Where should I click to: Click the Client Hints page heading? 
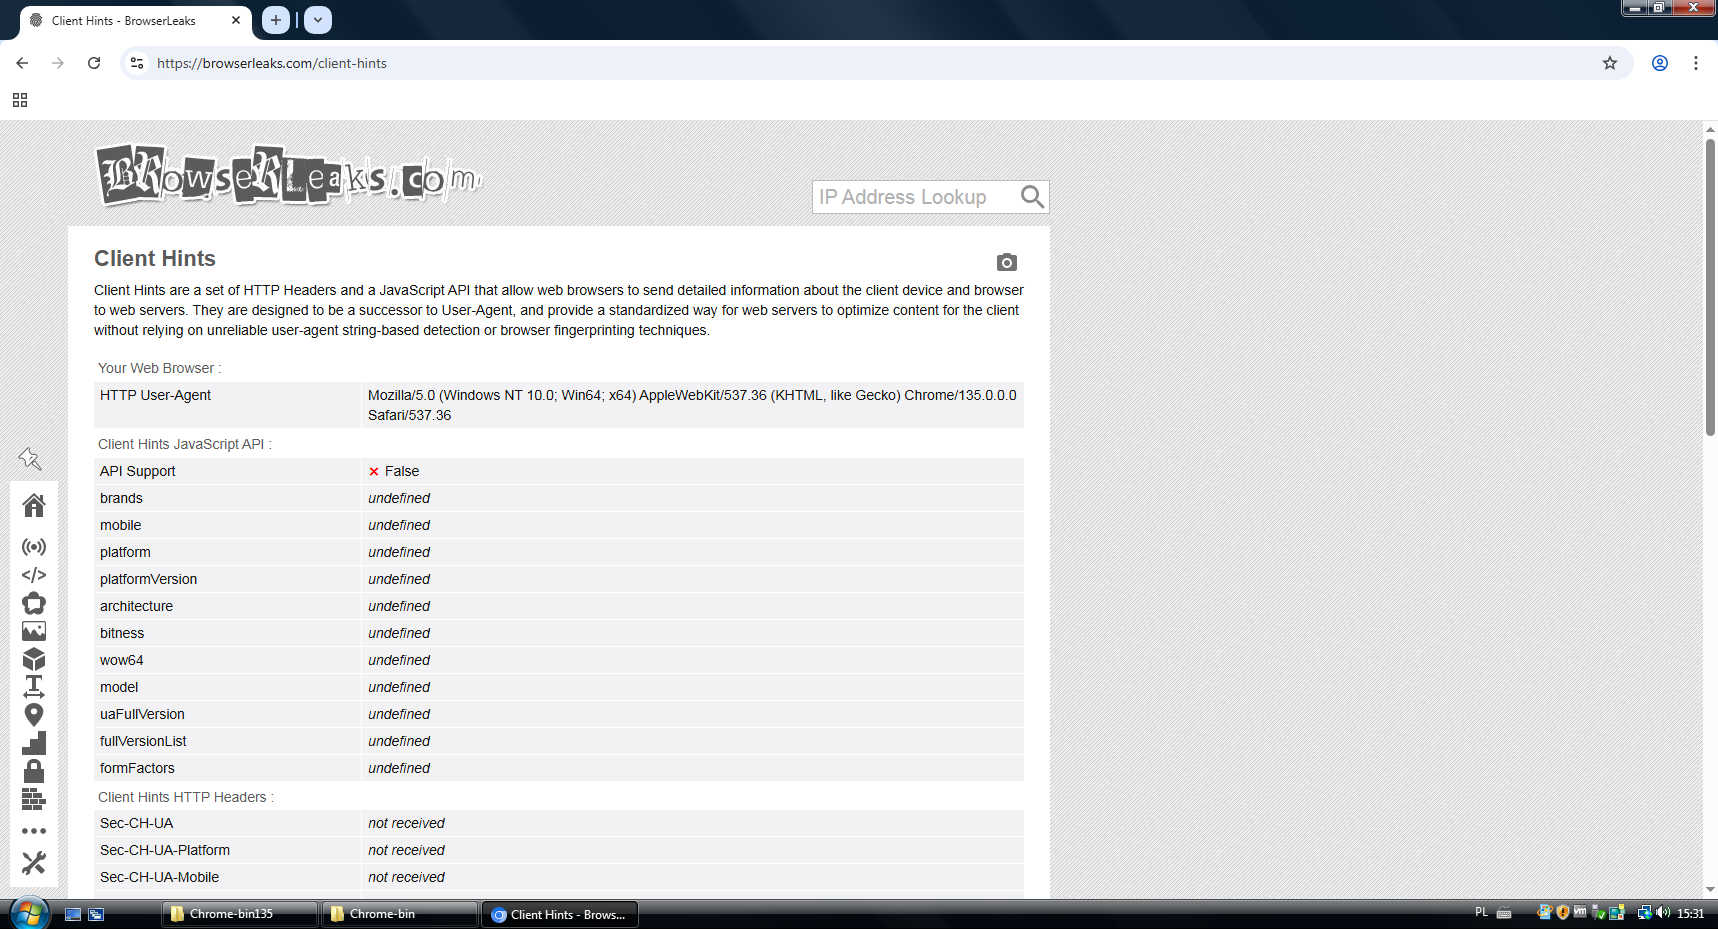click(155, 258)
